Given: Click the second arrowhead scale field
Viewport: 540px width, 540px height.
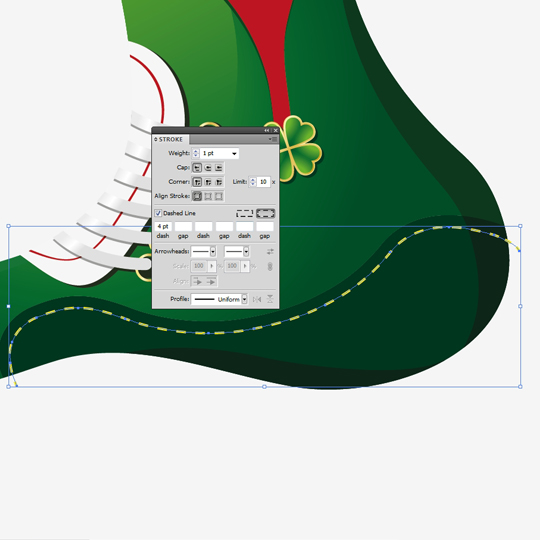Looking at the screenshot, I should (x=232, y=266).
